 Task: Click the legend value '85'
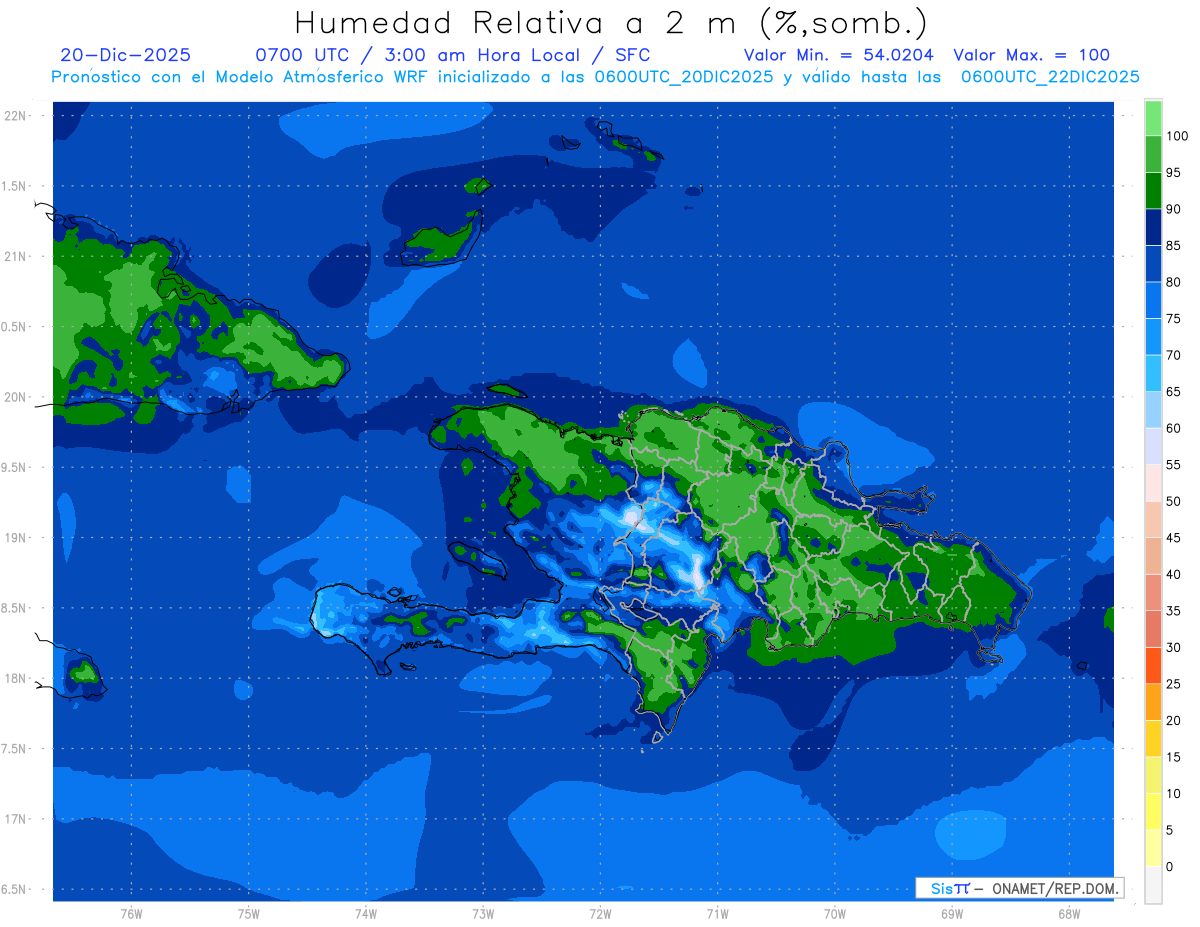point(1173,245)
